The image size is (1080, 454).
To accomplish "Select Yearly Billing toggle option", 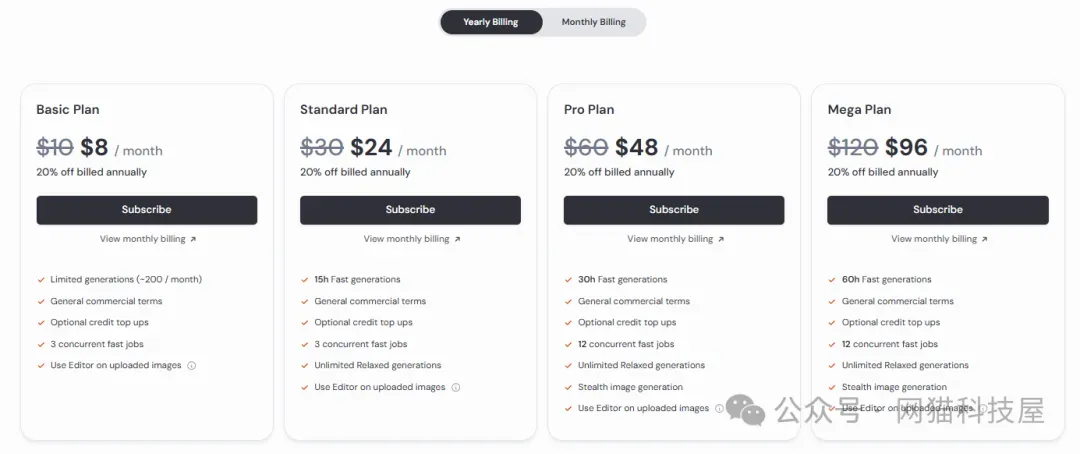I will pos(491,22).
